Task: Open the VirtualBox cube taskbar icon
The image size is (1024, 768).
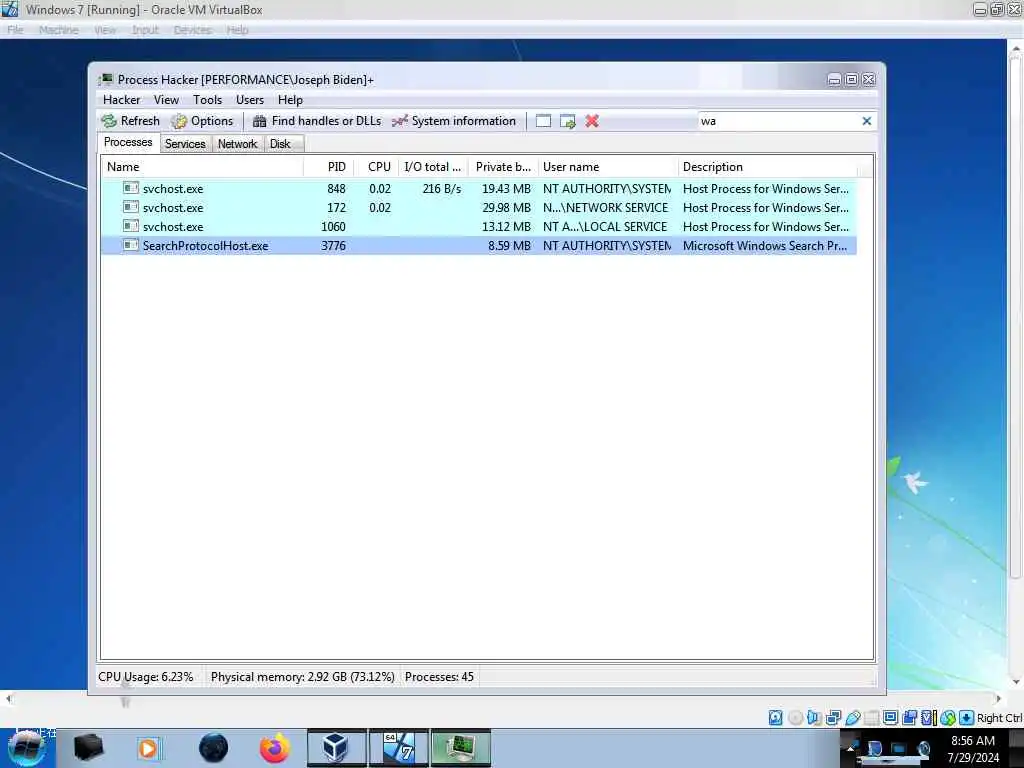Action: pyautogui.click(x=336, y=748)
